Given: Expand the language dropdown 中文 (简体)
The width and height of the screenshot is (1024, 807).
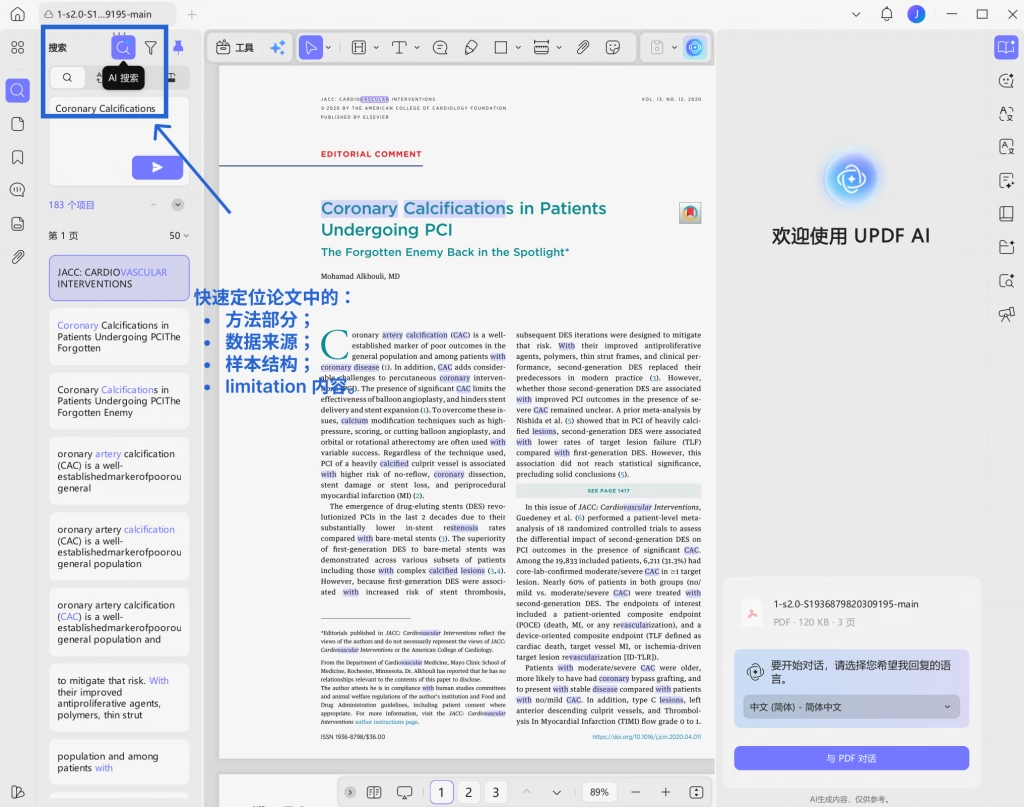Looking at the screenshot, I should point(851,707).
